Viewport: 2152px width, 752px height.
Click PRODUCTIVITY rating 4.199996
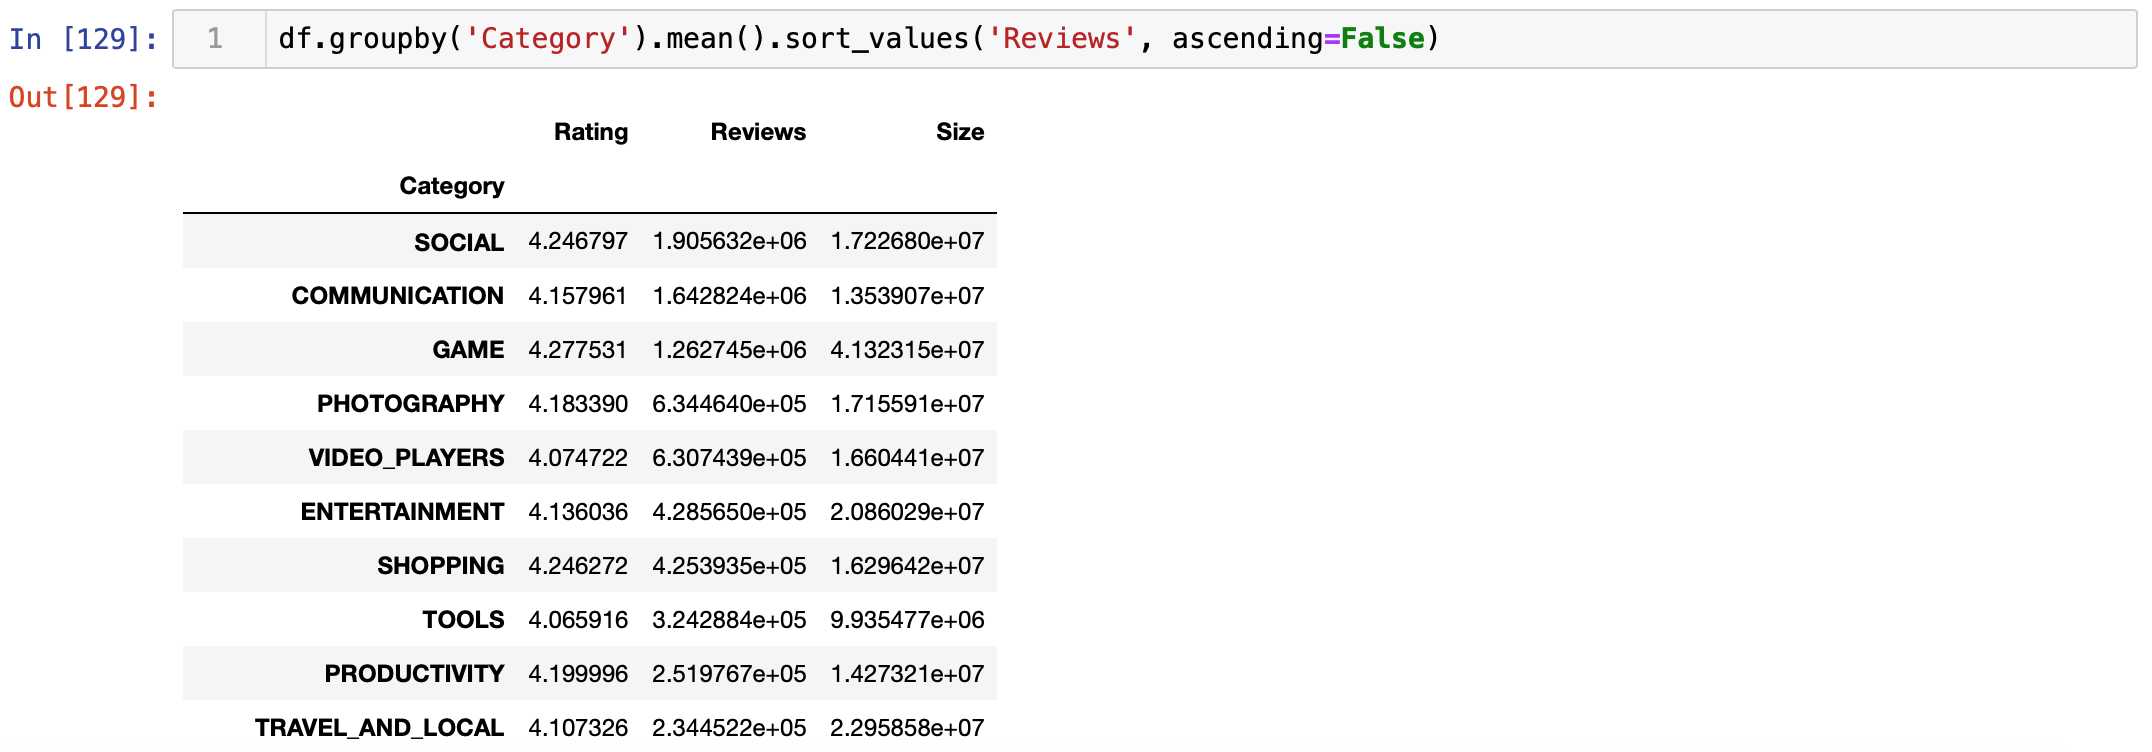tap(578, 674)
